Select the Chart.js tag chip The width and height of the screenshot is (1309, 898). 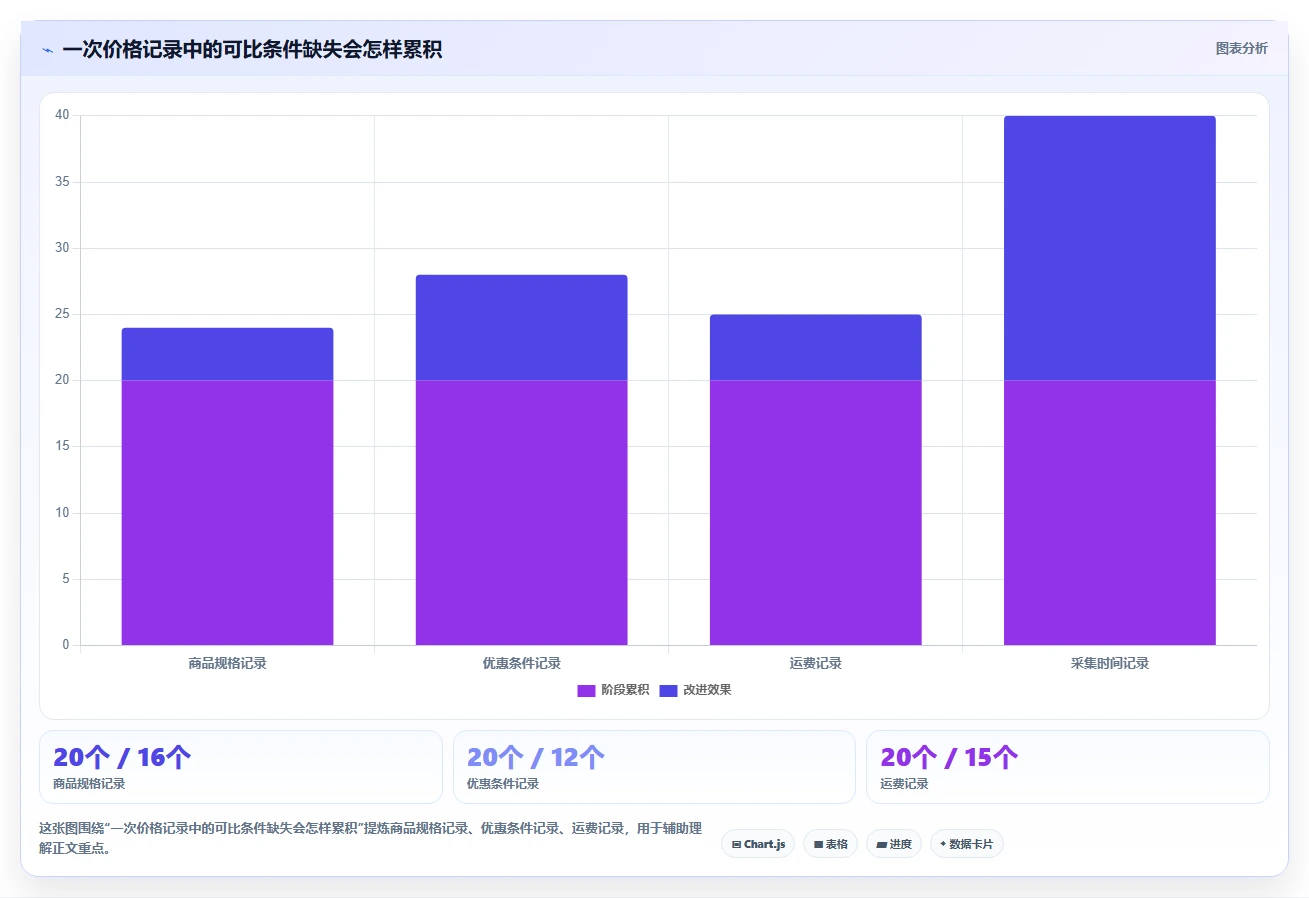(758, 844)
